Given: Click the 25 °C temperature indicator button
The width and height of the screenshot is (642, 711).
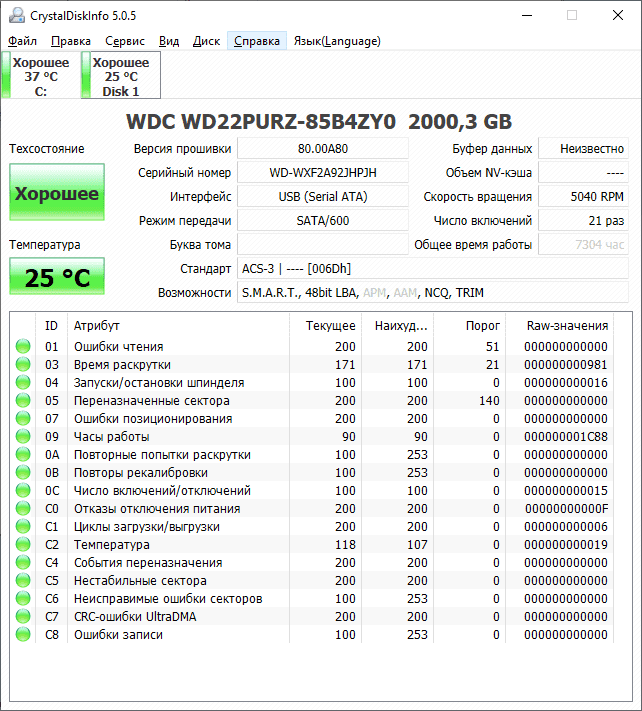Looking at the screenshot, I should 56,277.
